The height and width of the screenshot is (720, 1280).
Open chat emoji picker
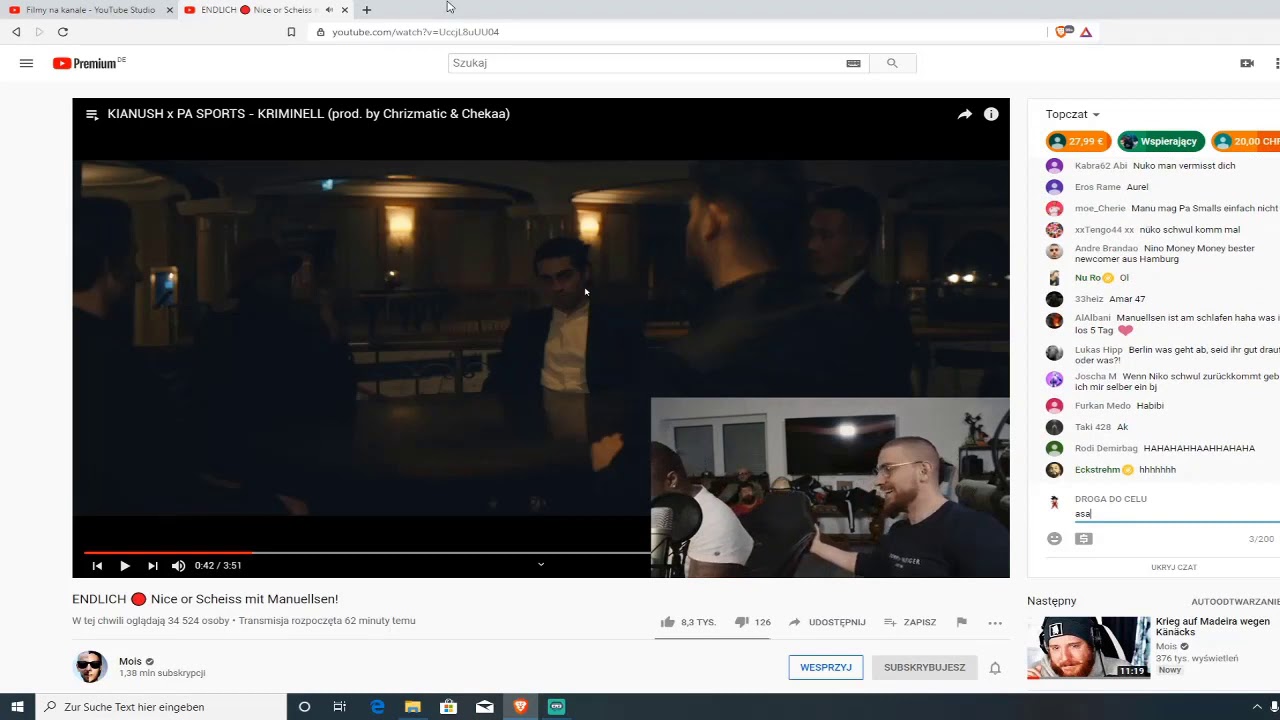click(x=1054, y=539)
